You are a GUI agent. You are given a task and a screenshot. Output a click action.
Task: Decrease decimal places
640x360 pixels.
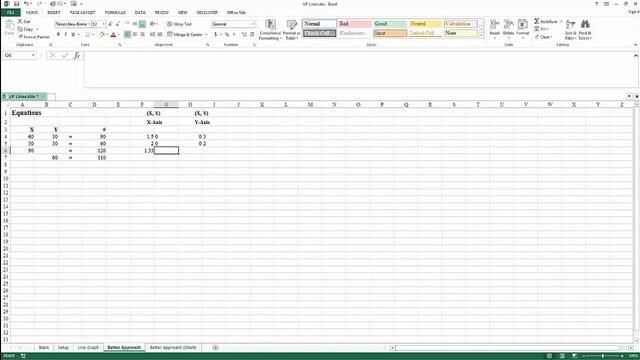pos(252,35)
